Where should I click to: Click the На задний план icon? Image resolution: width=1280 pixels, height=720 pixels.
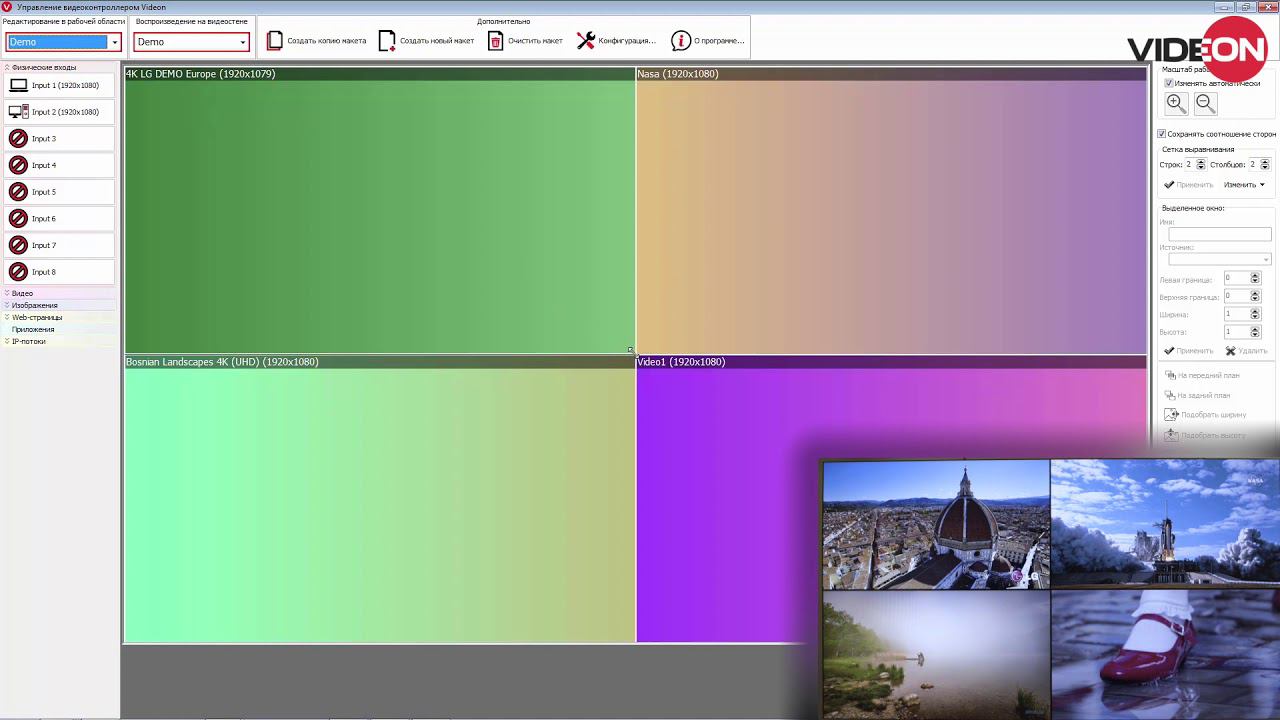tap(1171, 395)
